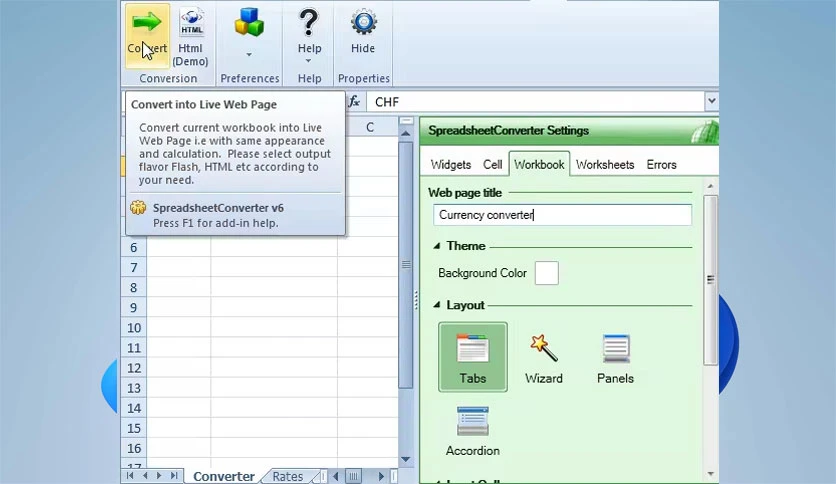Select row 13 header
The image size is (836, 484).
pyautogui.click(x=134, y=388)
